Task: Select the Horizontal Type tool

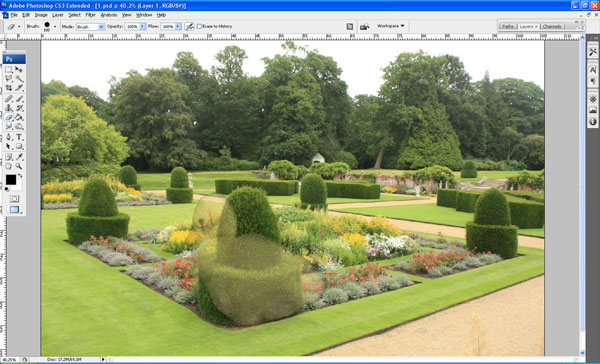Action: 18,137
